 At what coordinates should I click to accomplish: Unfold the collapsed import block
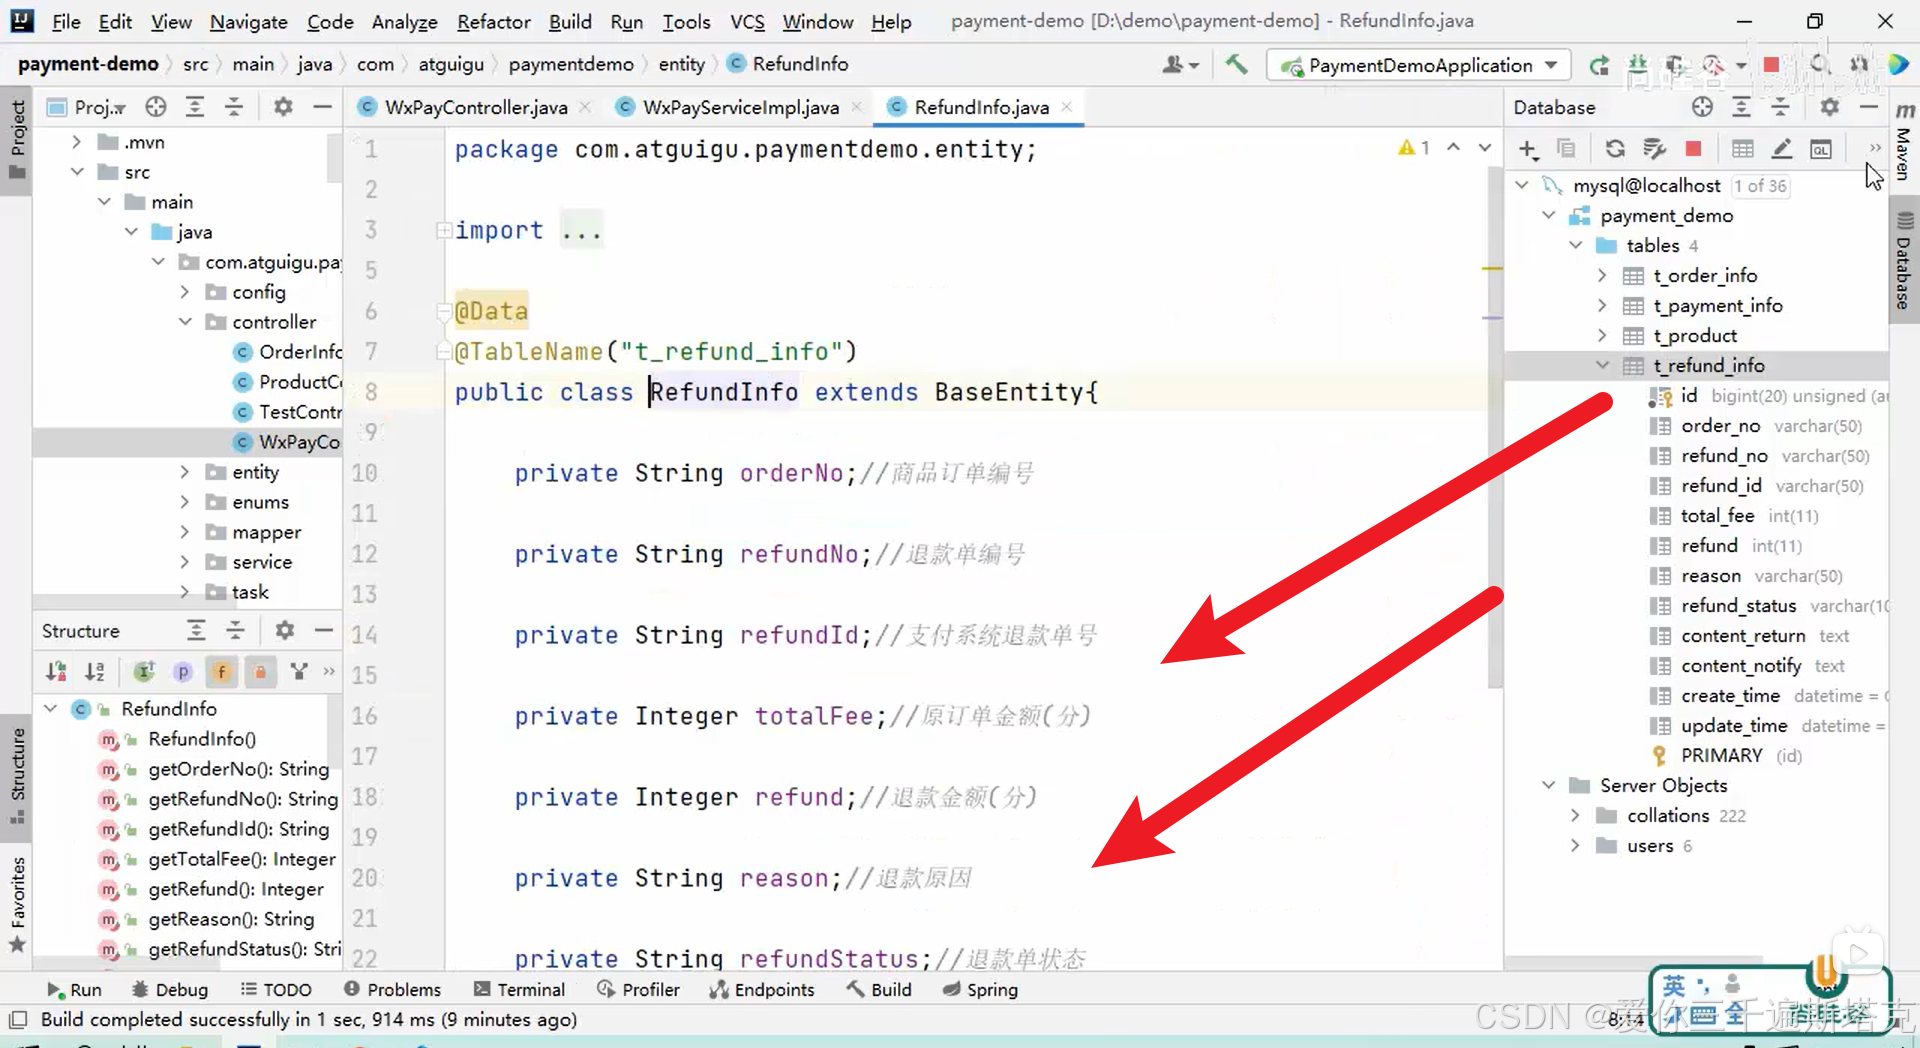[443, 231]
